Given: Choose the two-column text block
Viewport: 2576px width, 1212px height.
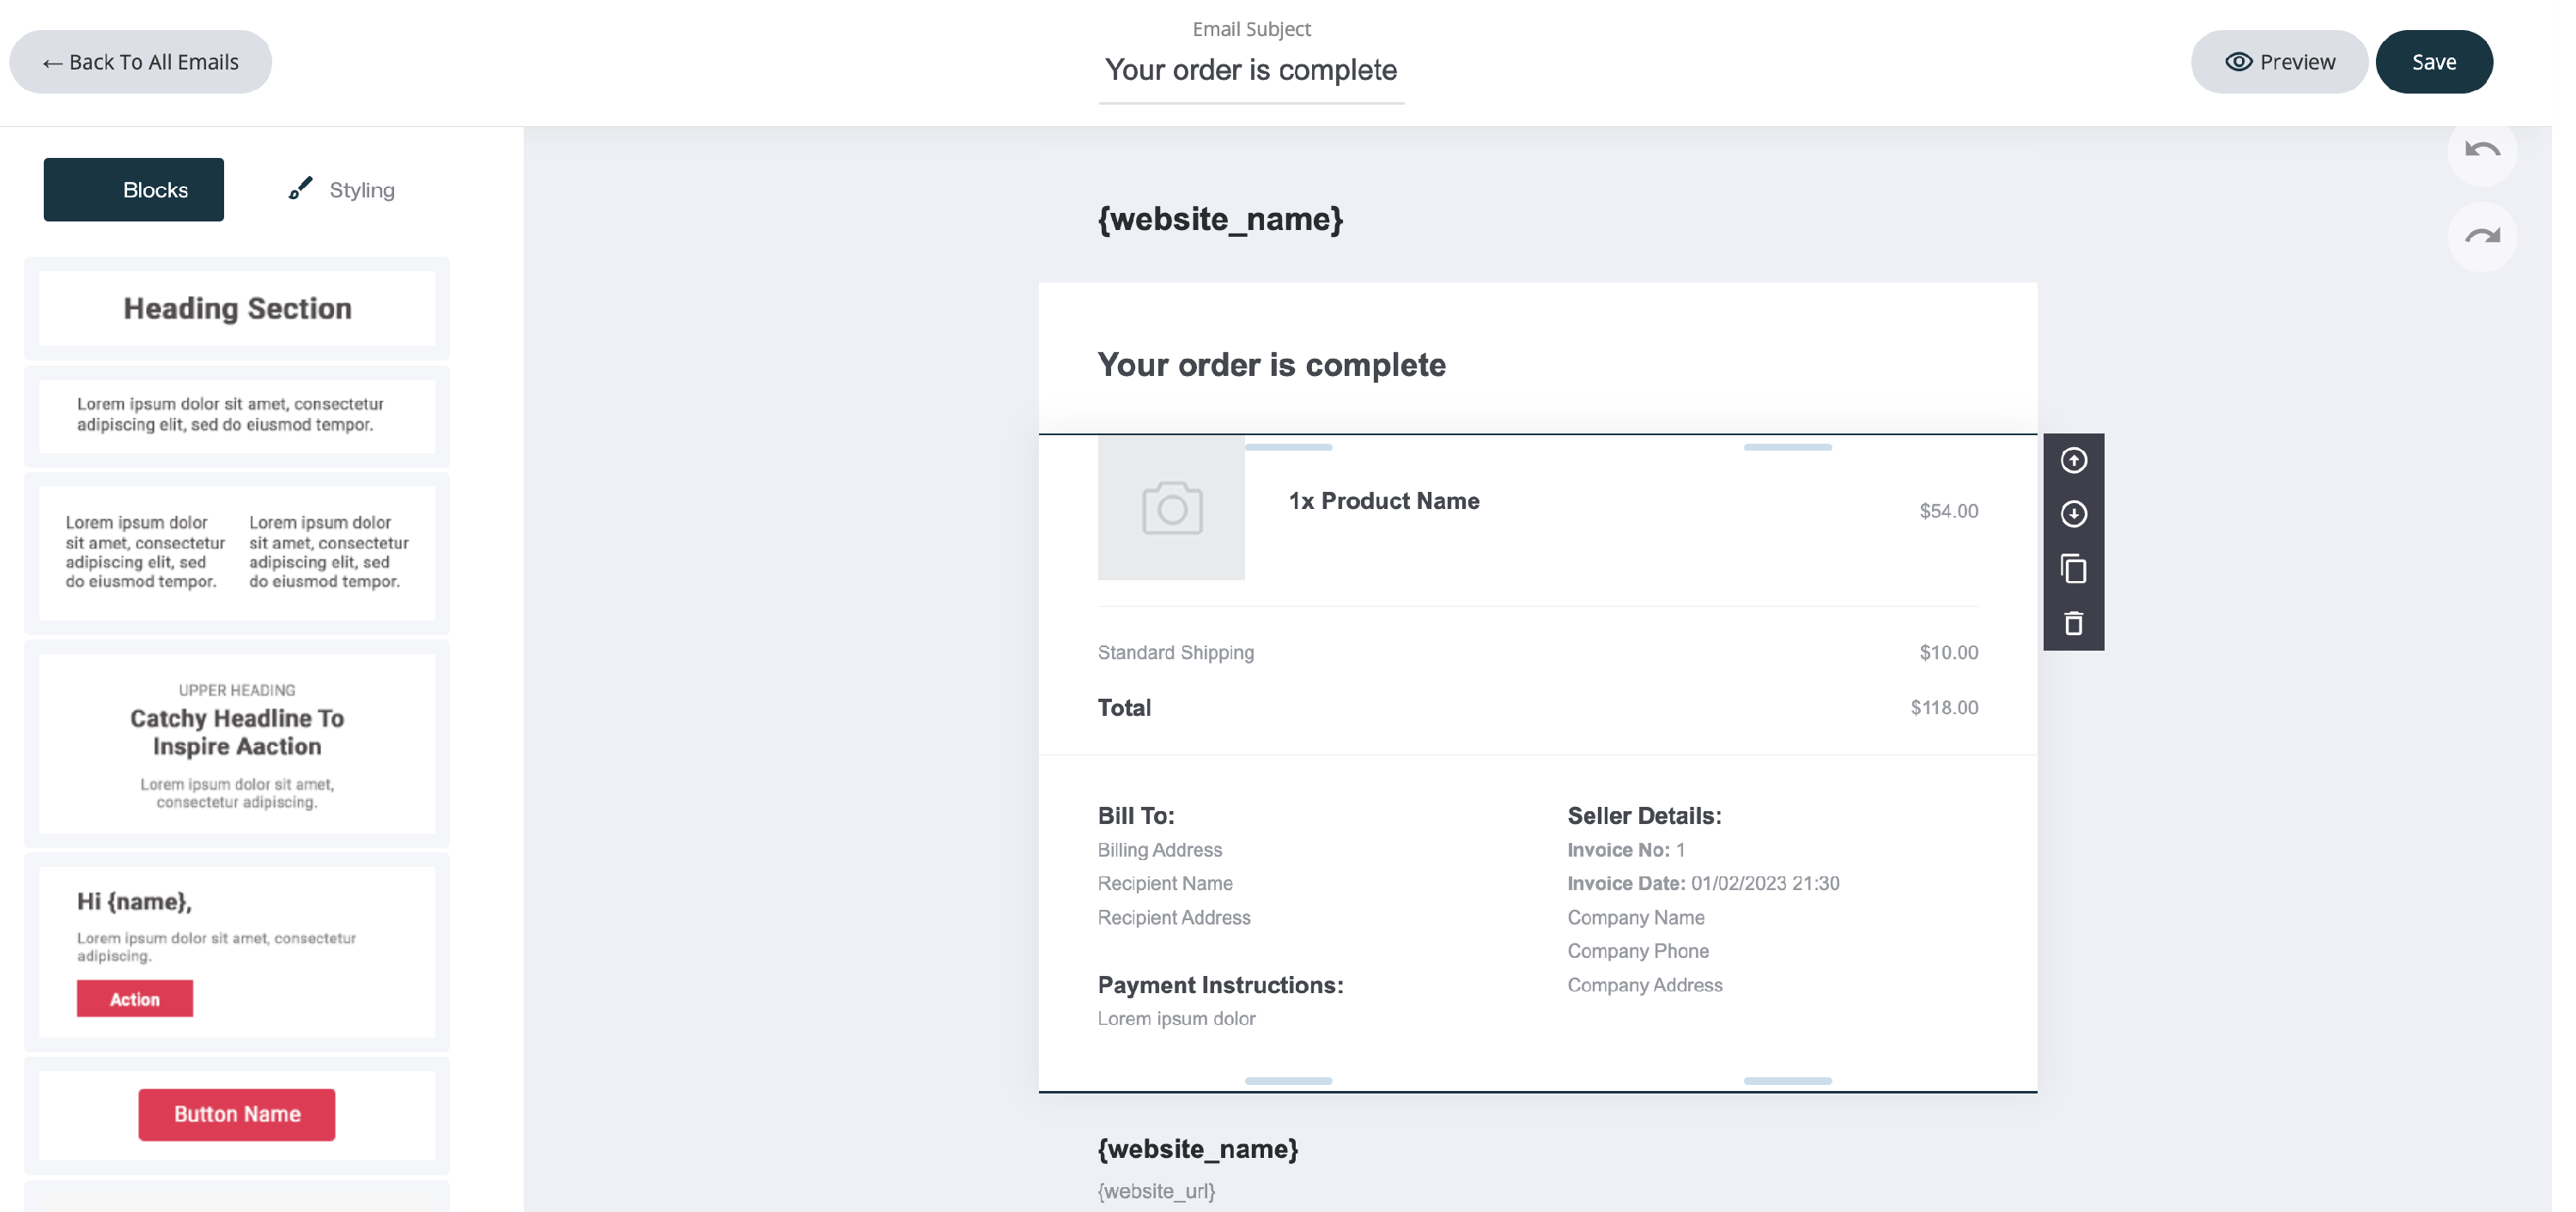Looking at the screenshot, I should 237,552.
